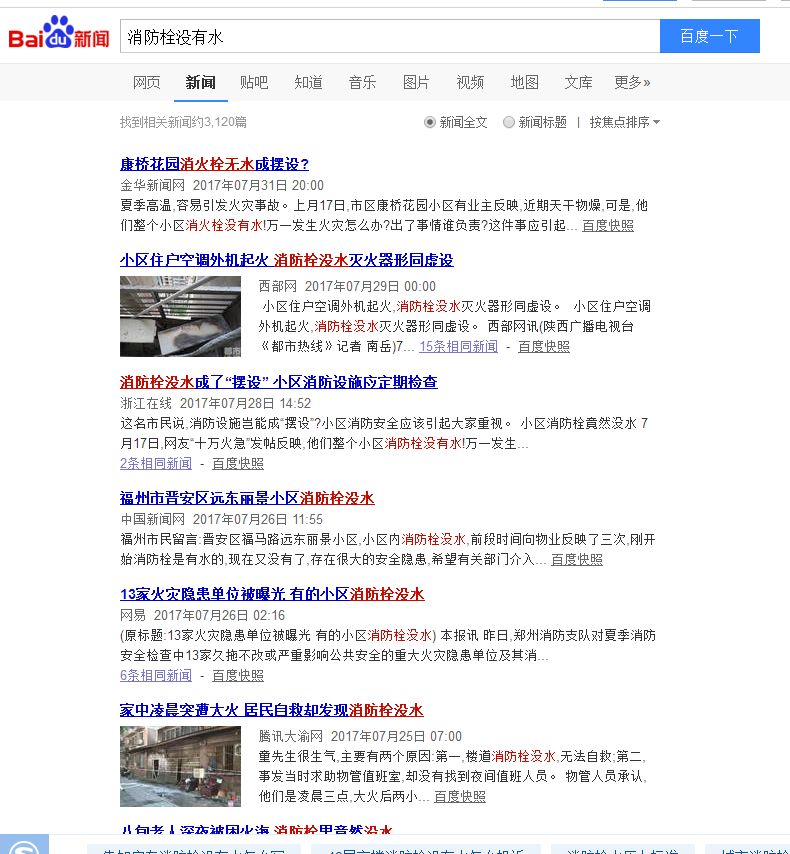Click the burned building thumbnail
This screenshot has height=854, width=790.
(x=180, y=766)
